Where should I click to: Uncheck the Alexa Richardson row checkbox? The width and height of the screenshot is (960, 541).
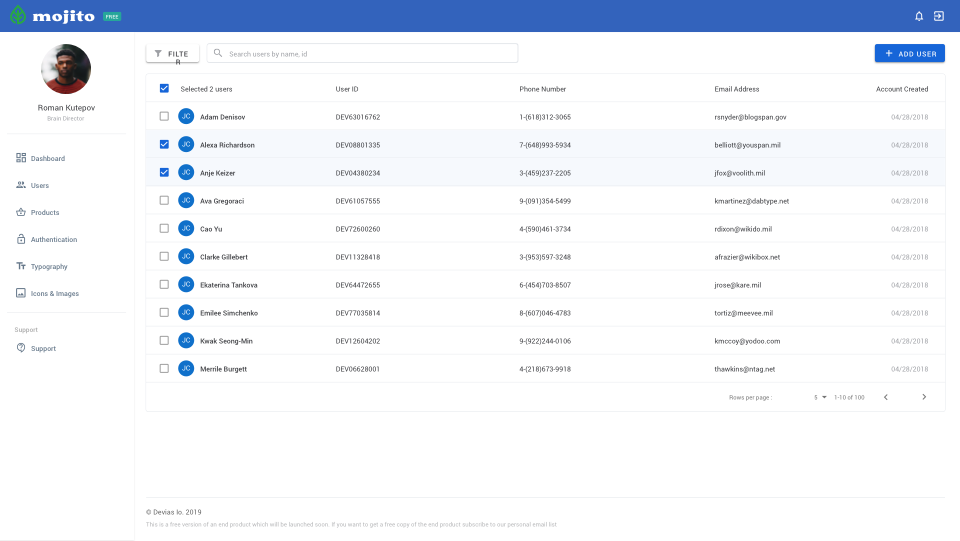coord(164,145)
